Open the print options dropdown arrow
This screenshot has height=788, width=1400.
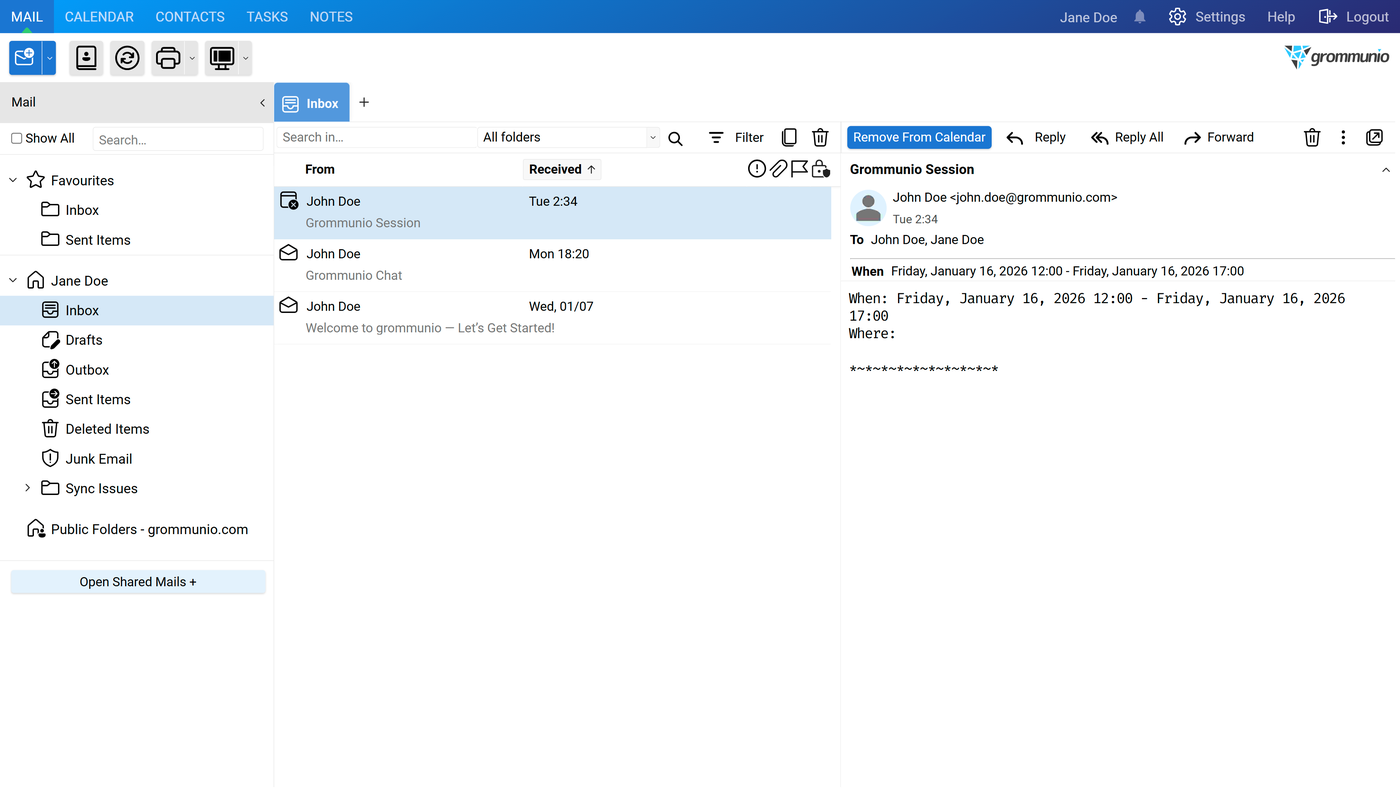coord(192,58)
